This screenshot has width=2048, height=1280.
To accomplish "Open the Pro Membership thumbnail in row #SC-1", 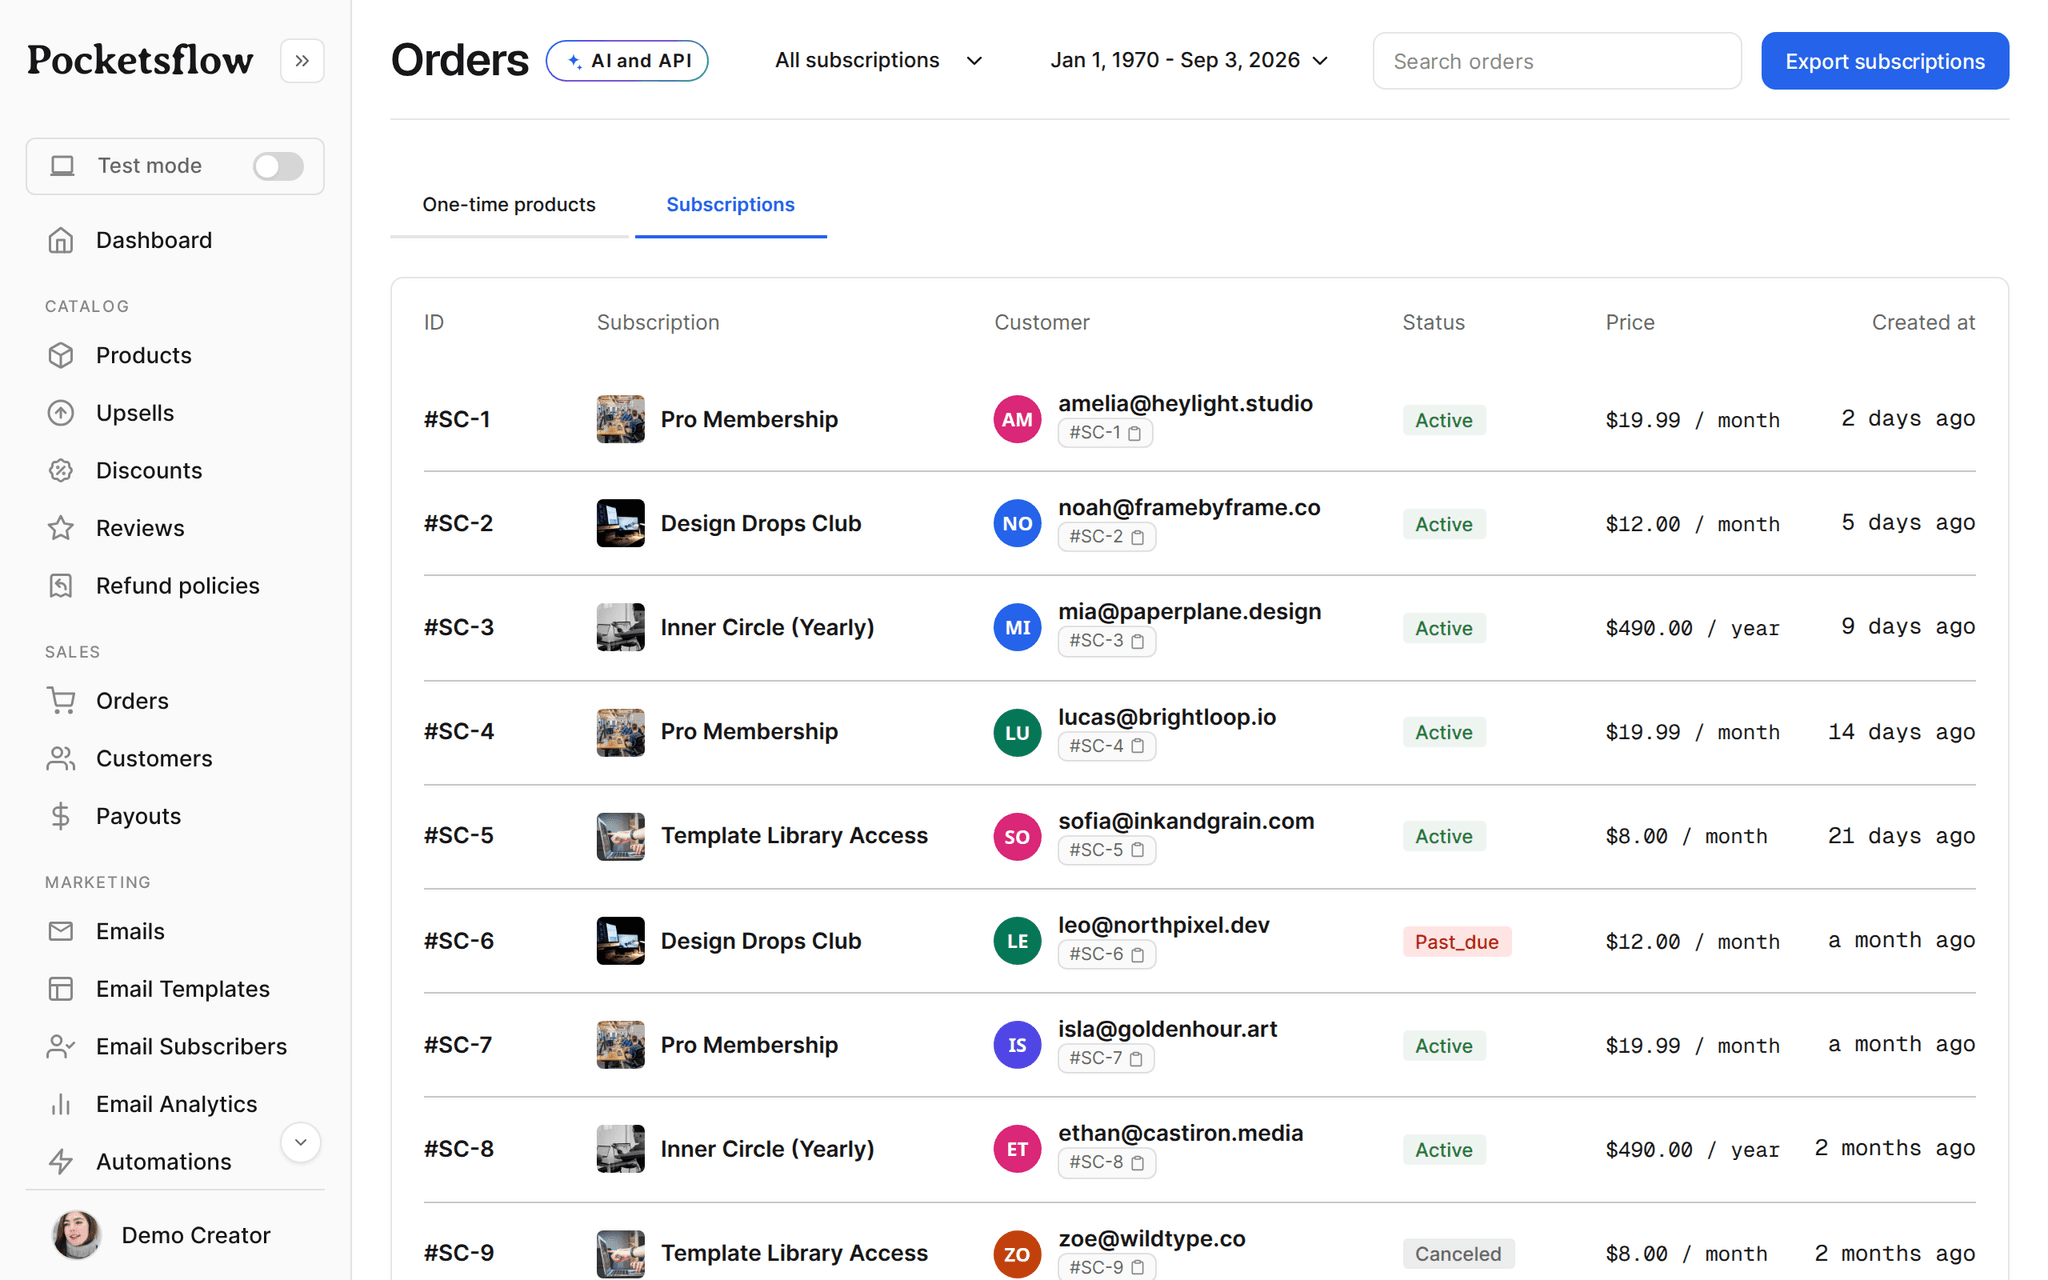I will click(621, 419).
